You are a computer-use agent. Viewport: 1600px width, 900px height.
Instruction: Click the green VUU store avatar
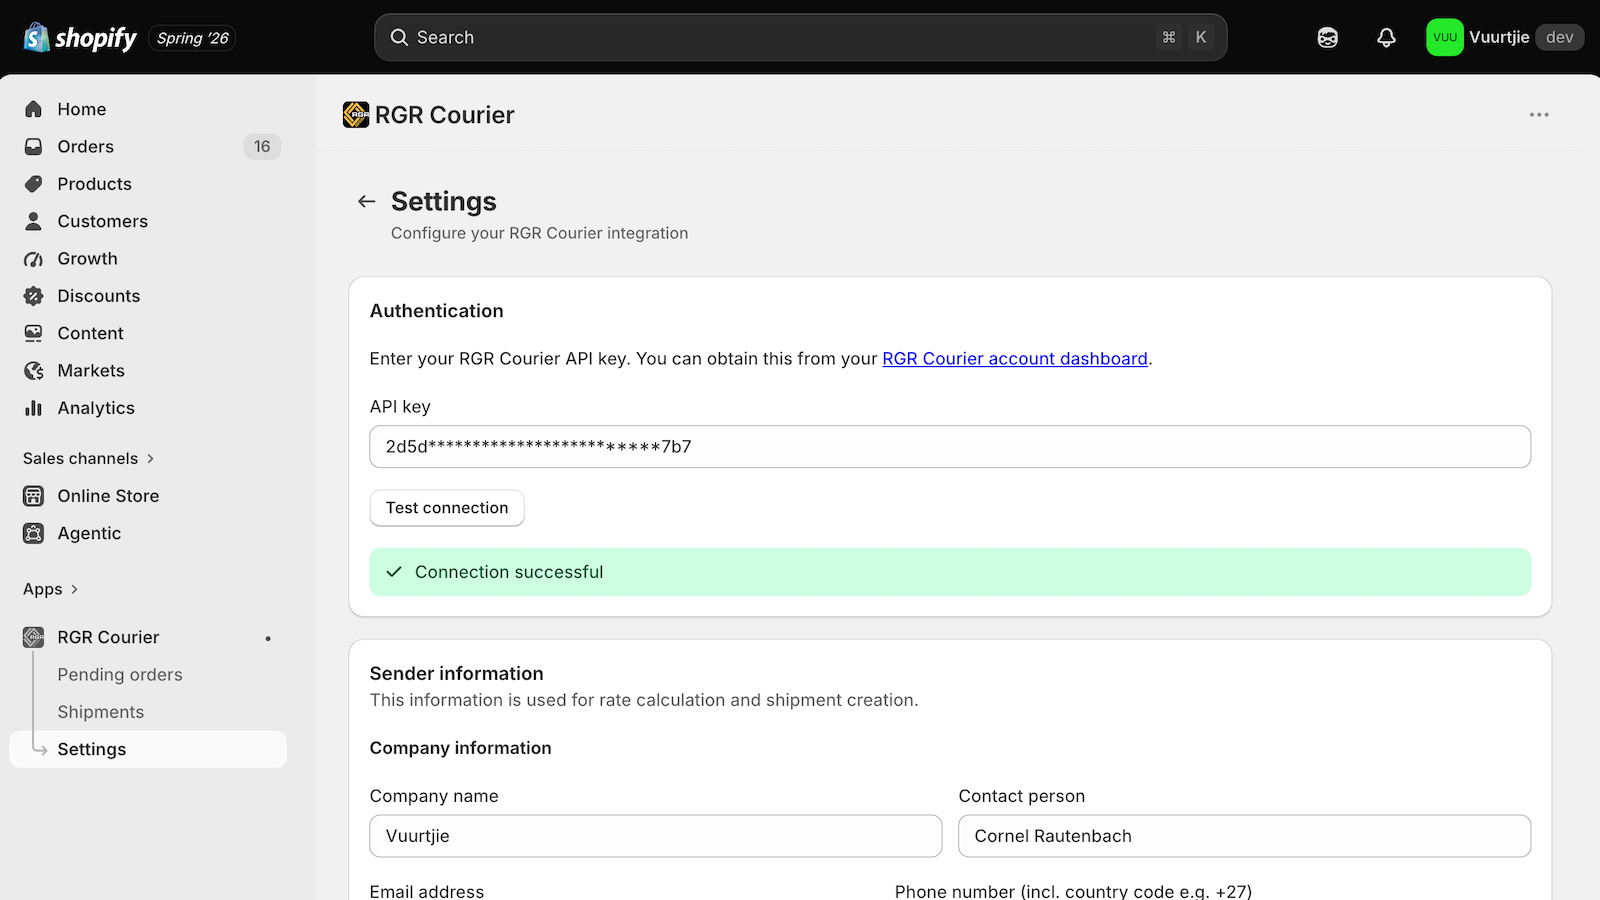coord(1445,37)
